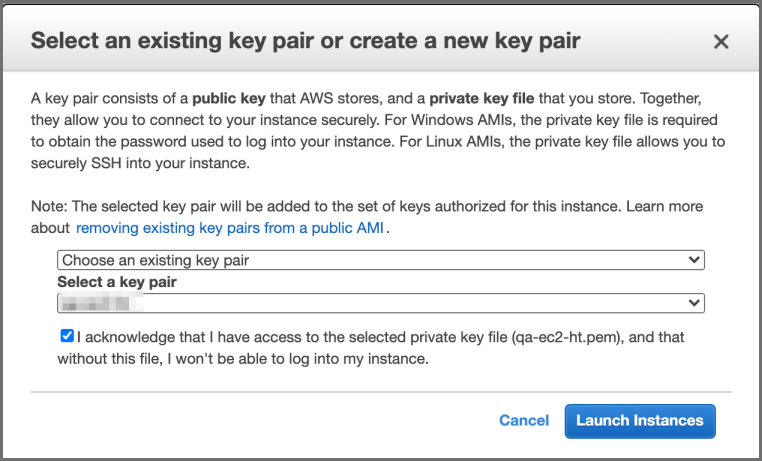The height and width of the screenshot is (461, 762).
Task: Open the Choose an existing key pair dropdown
Action: (x=380, y=260)
